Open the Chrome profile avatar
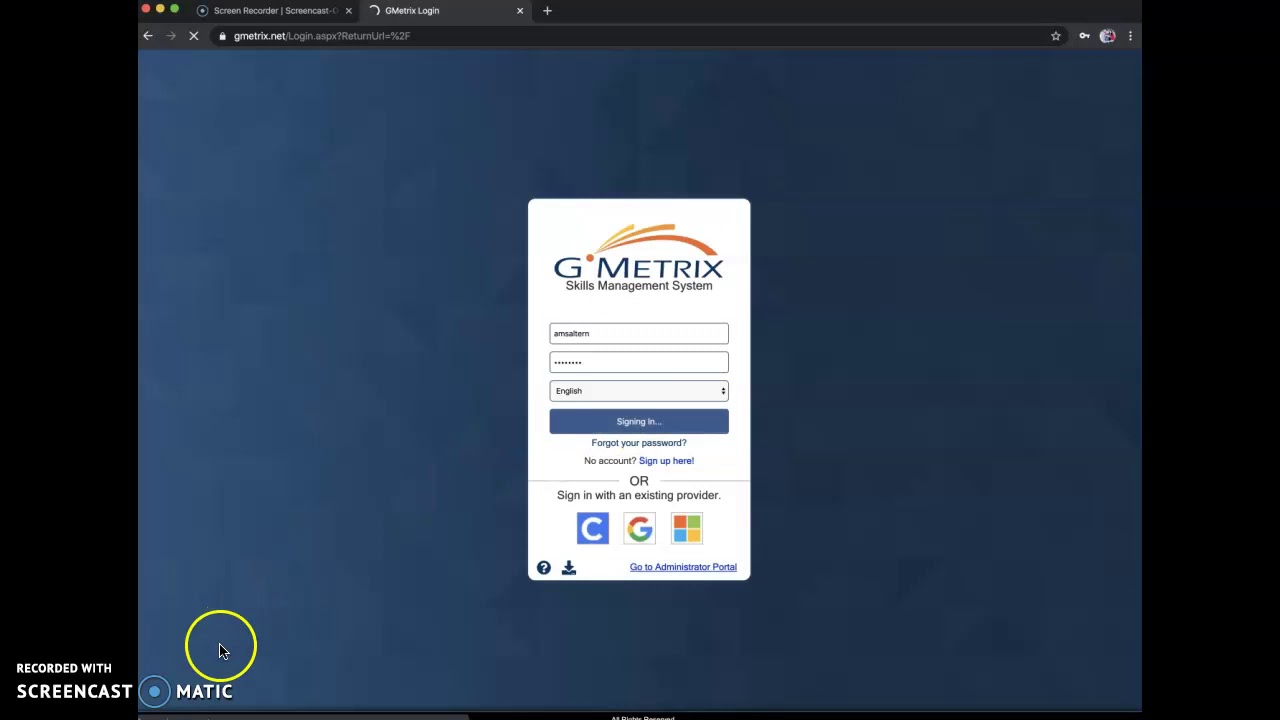 click(1107, 36)
